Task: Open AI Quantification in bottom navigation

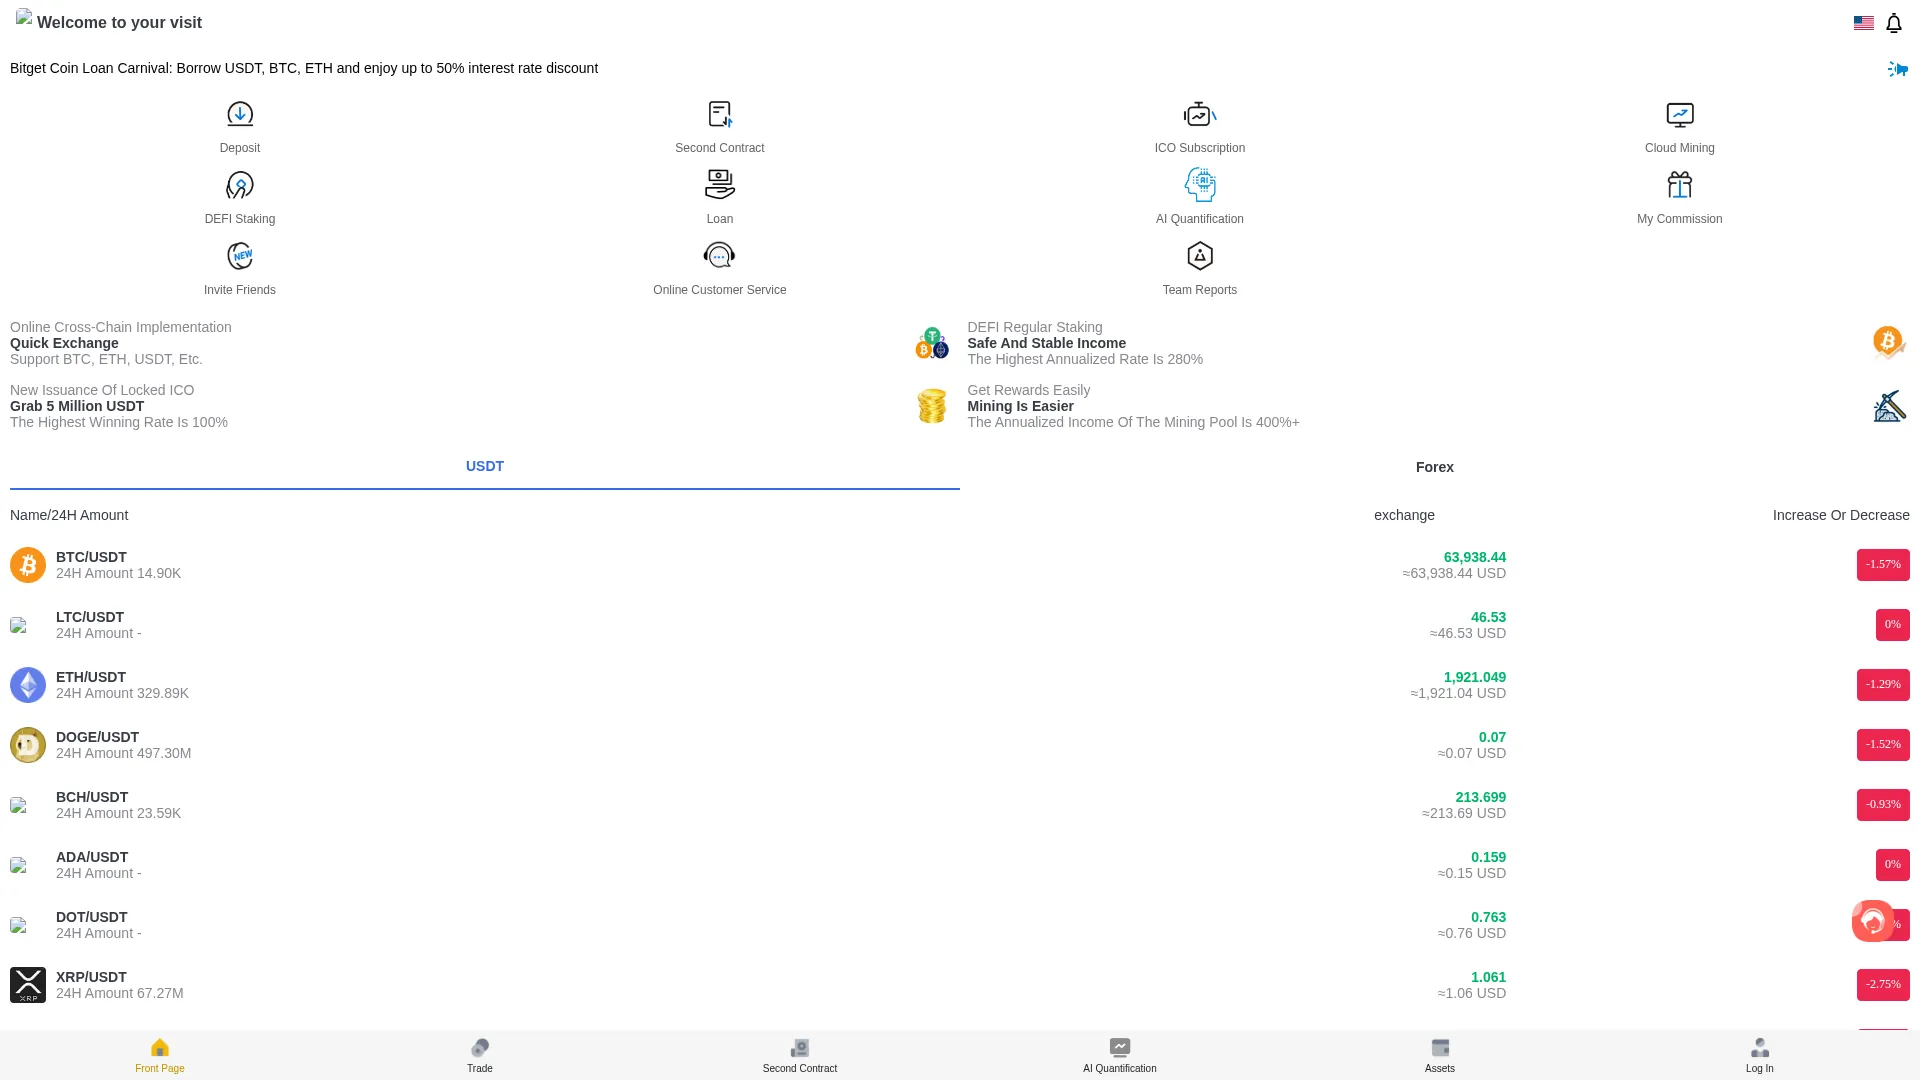Action: tap(1120, 1055)
